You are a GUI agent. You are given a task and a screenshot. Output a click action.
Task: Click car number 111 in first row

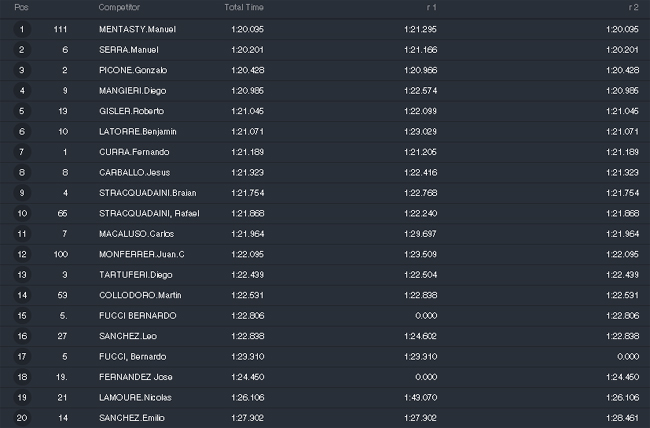click(60, 29)
